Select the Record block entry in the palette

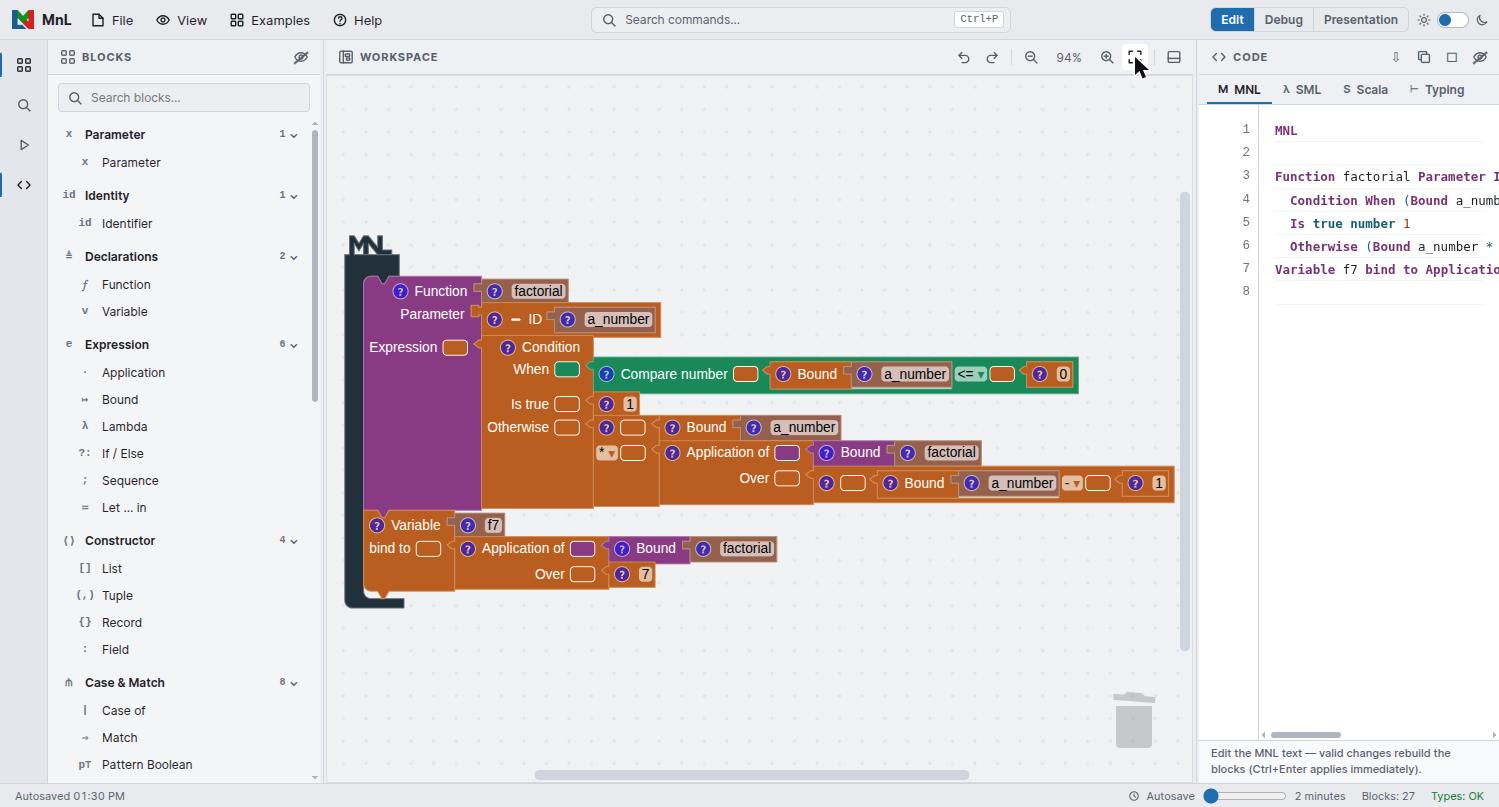tap(121, 622)
